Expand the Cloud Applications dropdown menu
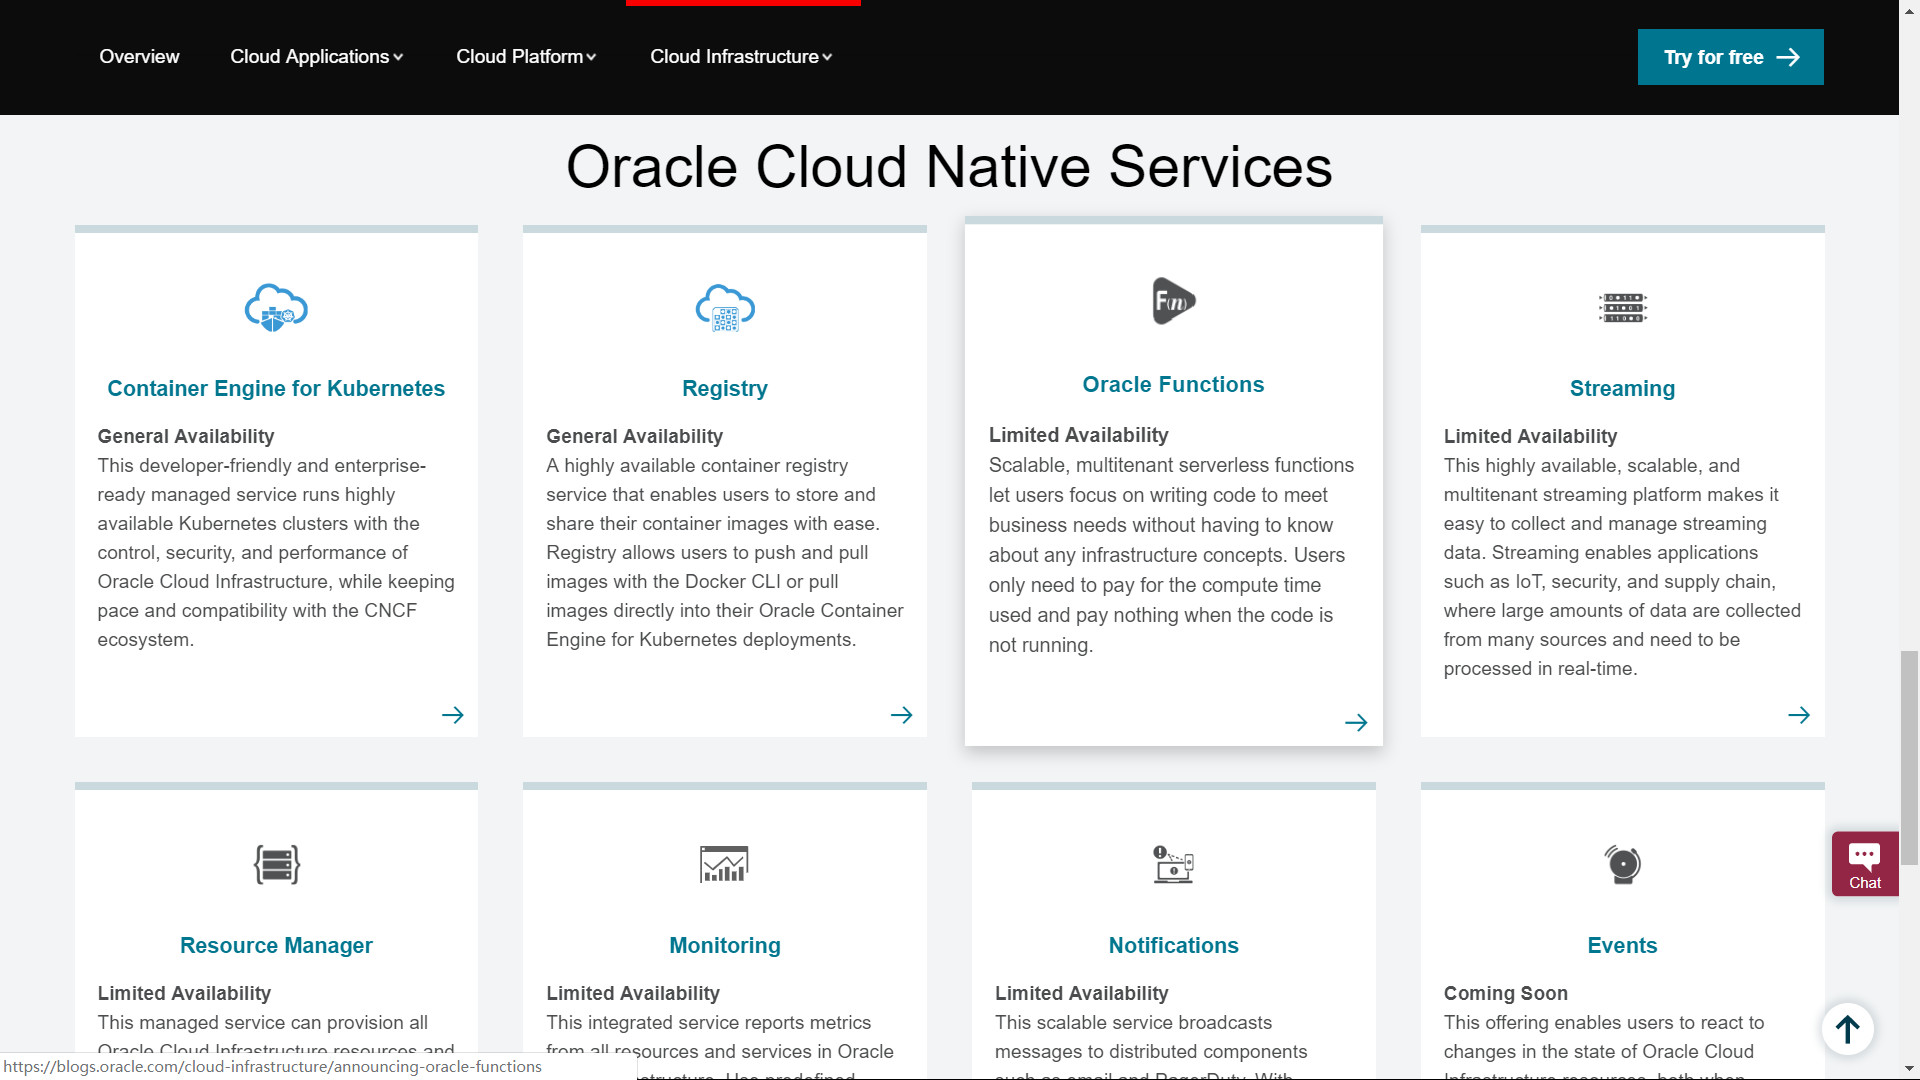 tap(316, 57)
